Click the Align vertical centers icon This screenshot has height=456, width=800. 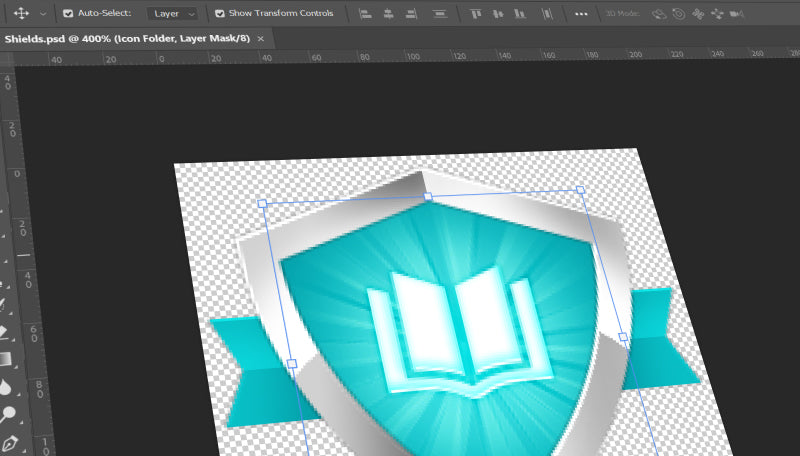[x=498, y=14]
